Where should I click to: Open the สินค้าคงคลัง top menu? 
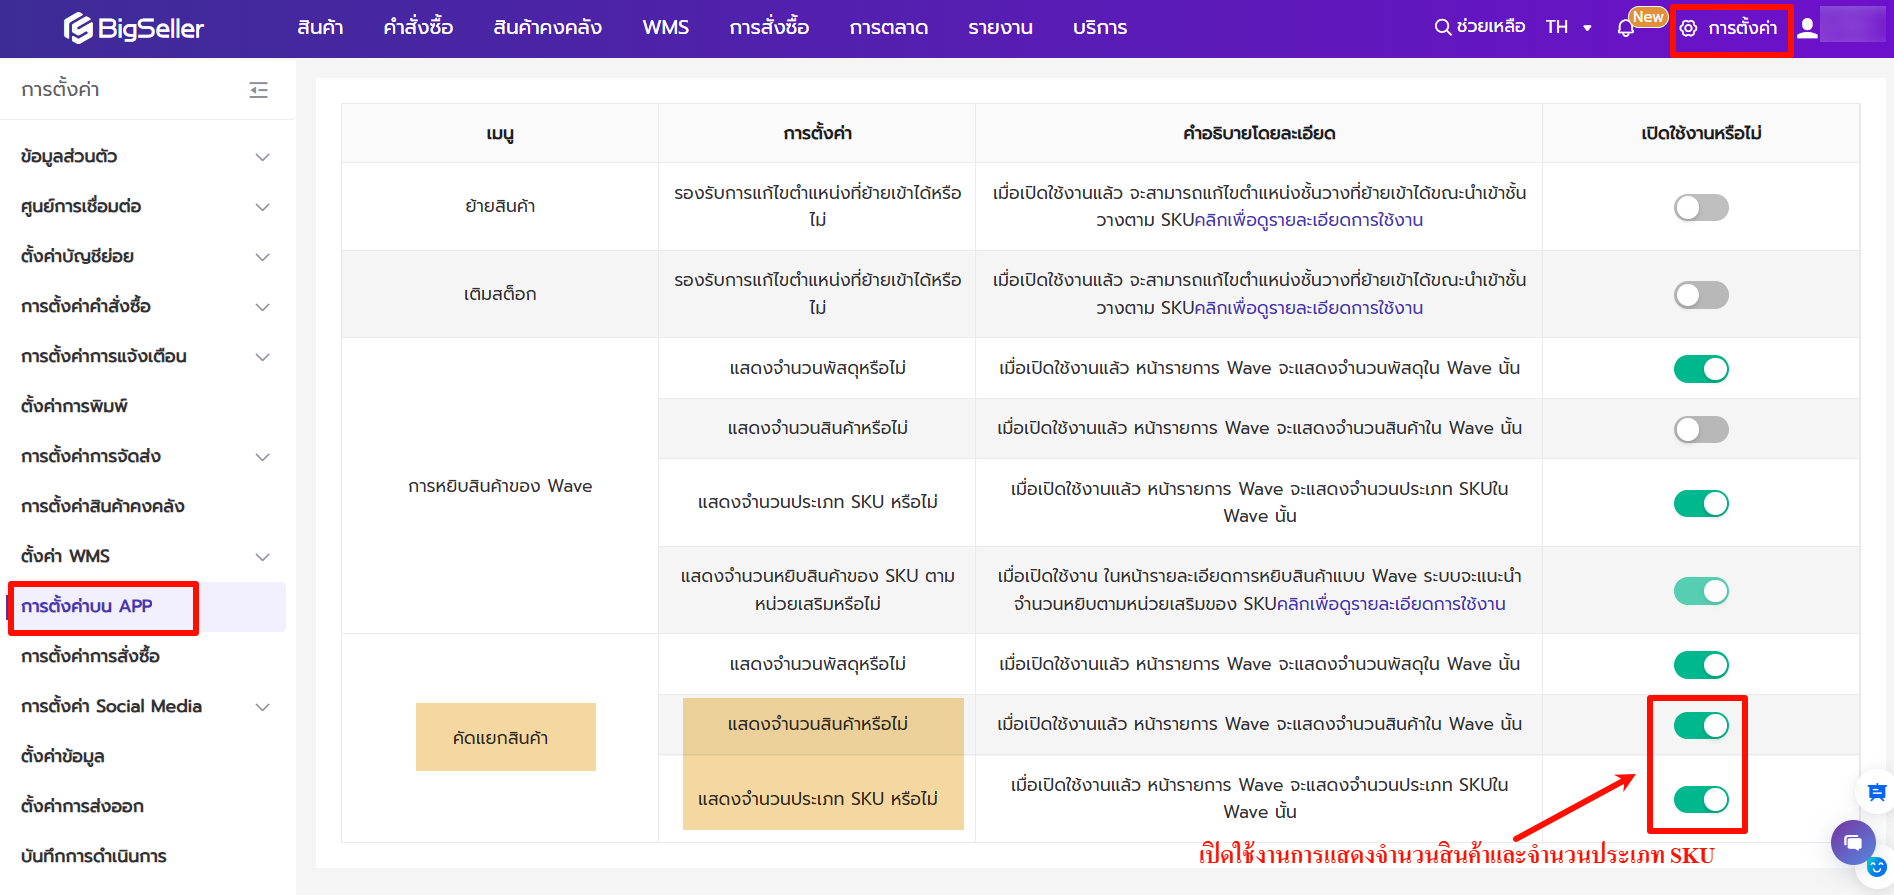coord(547,28)
